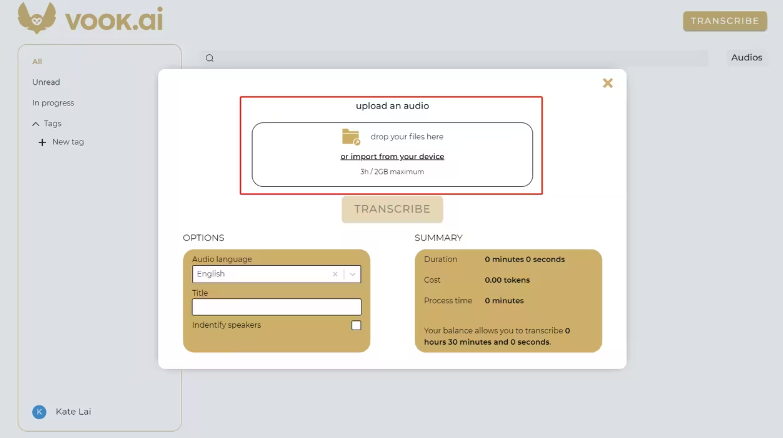Click the vook.ai owl logo
This screenshot has height=438, width=783.
36,18
